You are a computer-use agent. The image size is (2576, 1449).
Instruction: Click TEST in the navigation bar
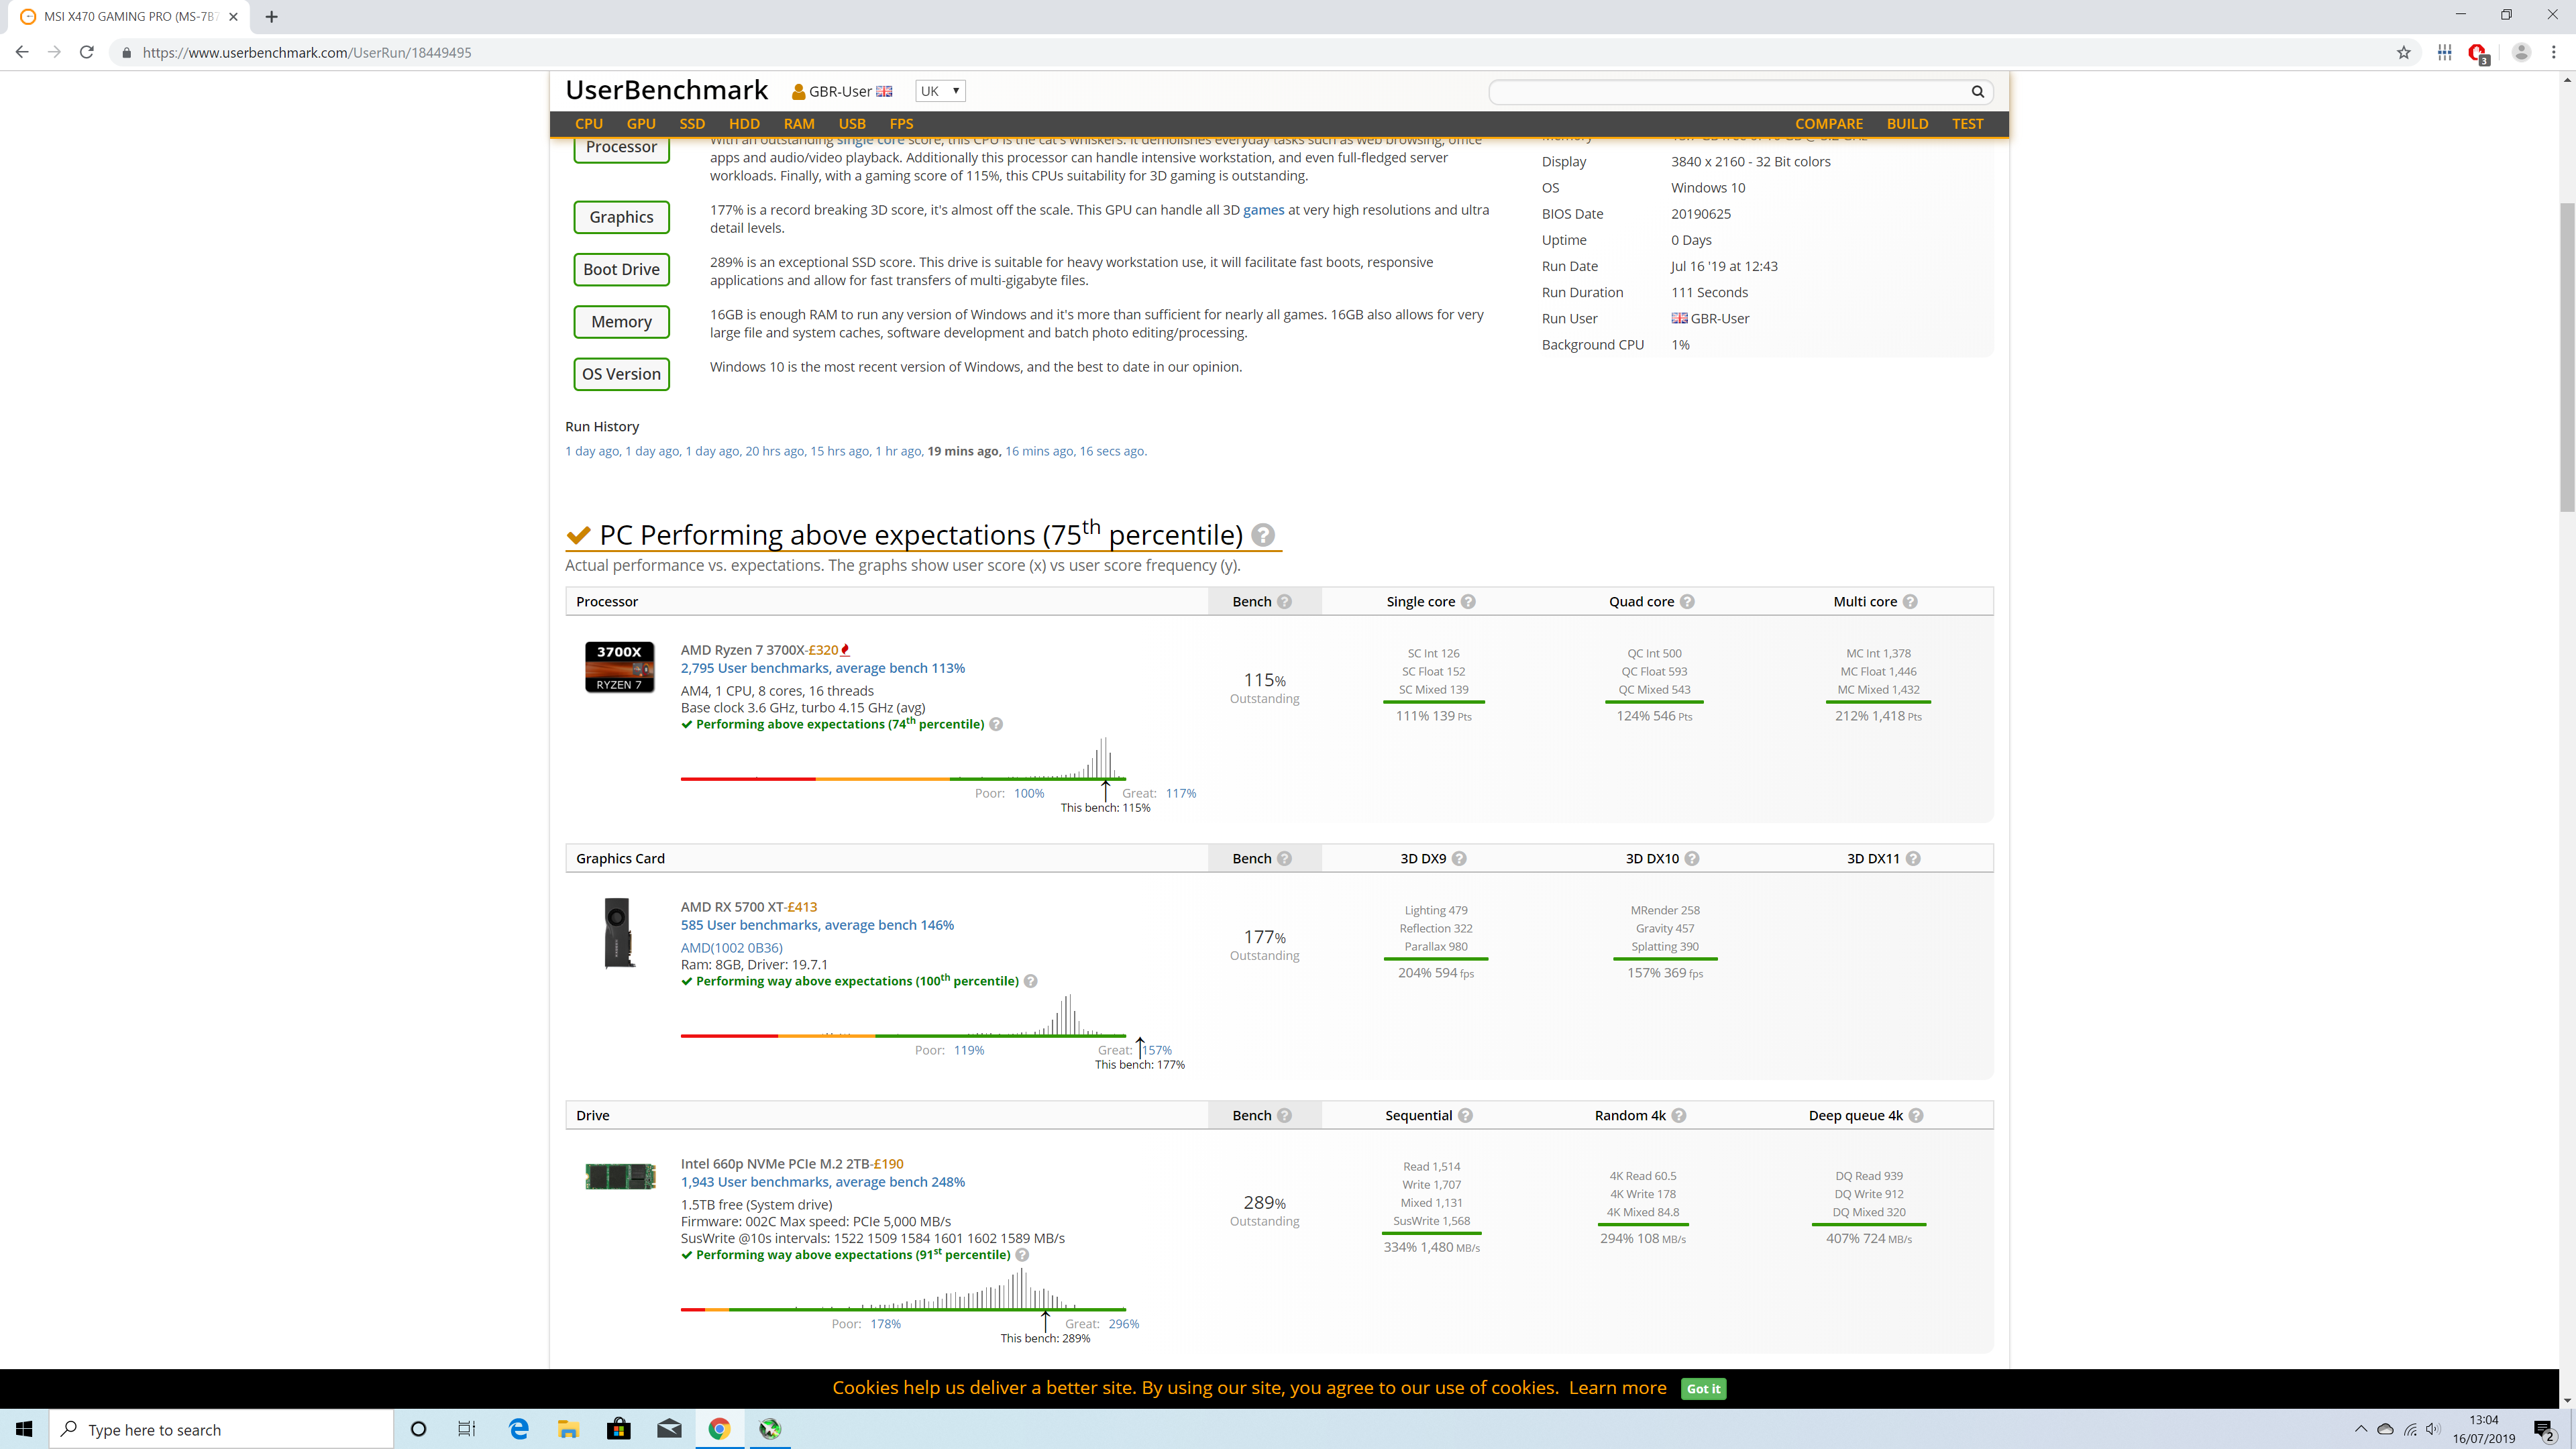tap(1967, 124)
